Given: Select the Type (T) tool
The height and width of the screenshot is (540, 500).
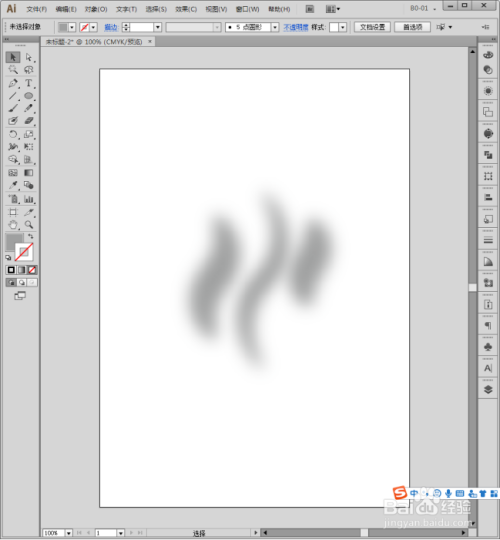Looking at the screenshot, I should [x=29, y=83].
